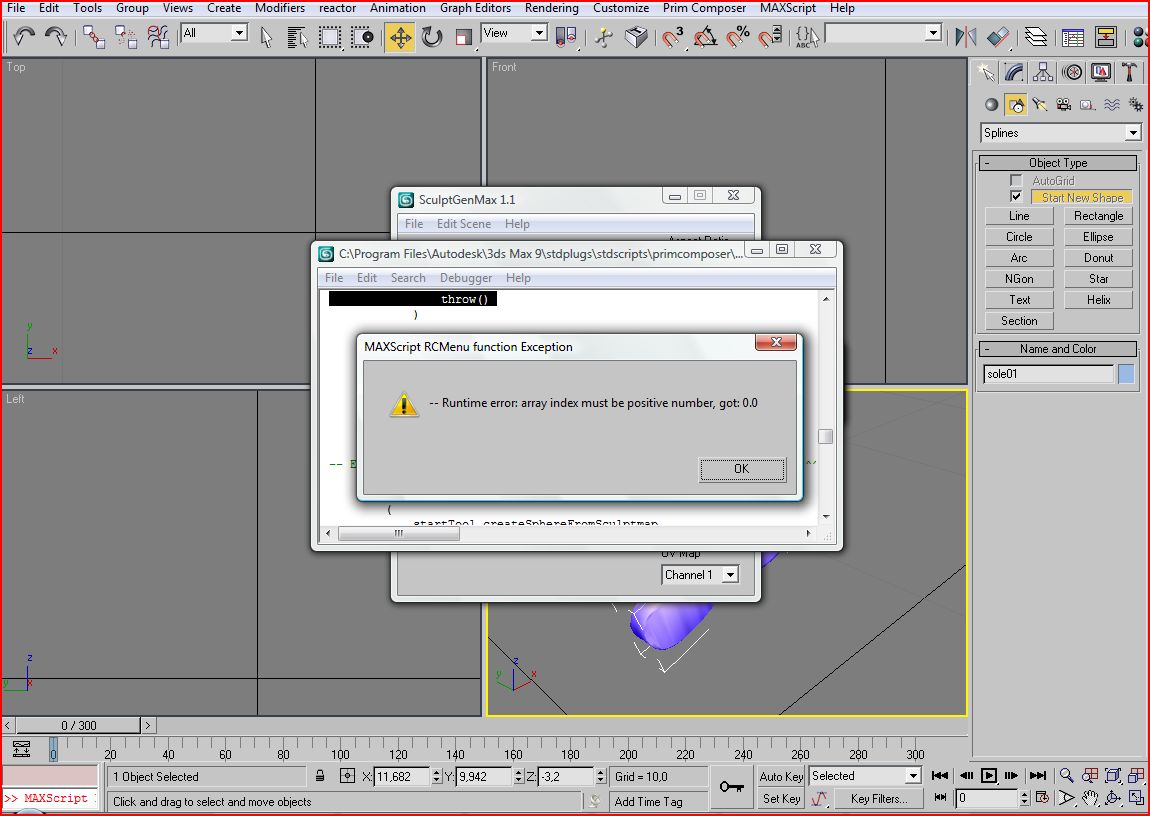Click the Redo arrow in main toolbar

pyautogui.click(x=56, y=36)
